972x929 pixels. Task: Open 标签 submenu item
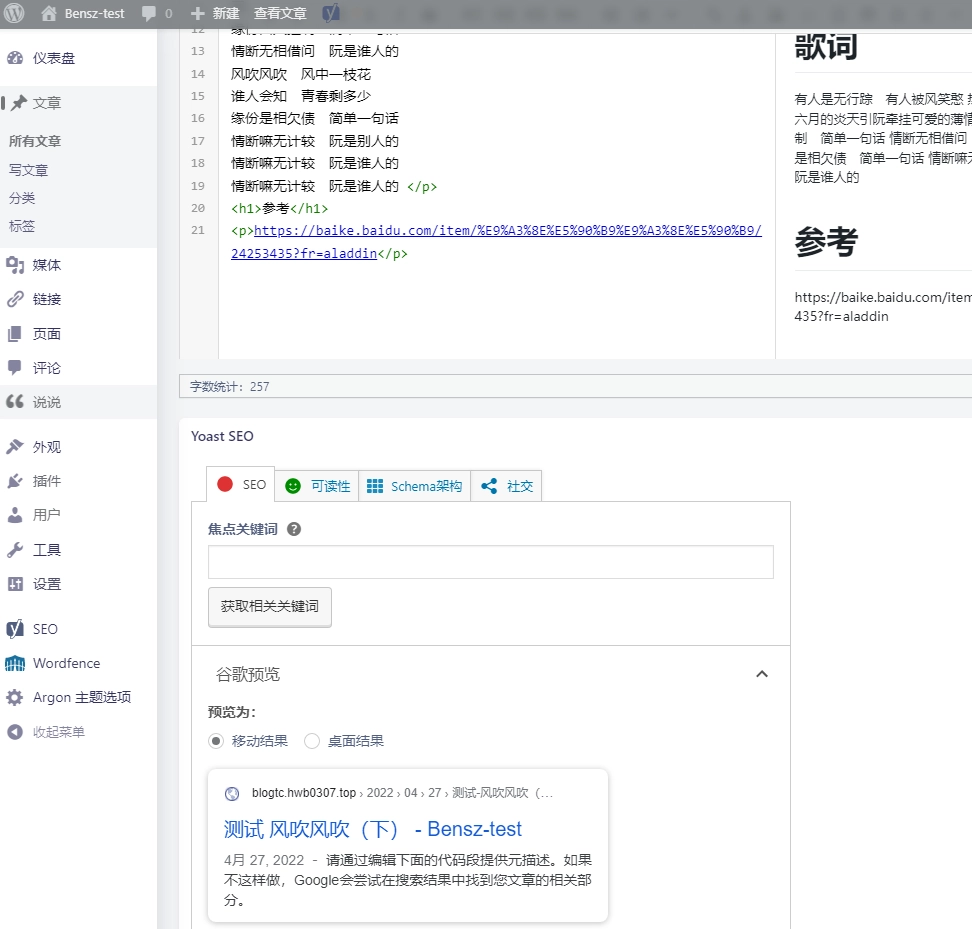(x=22, y=226)
